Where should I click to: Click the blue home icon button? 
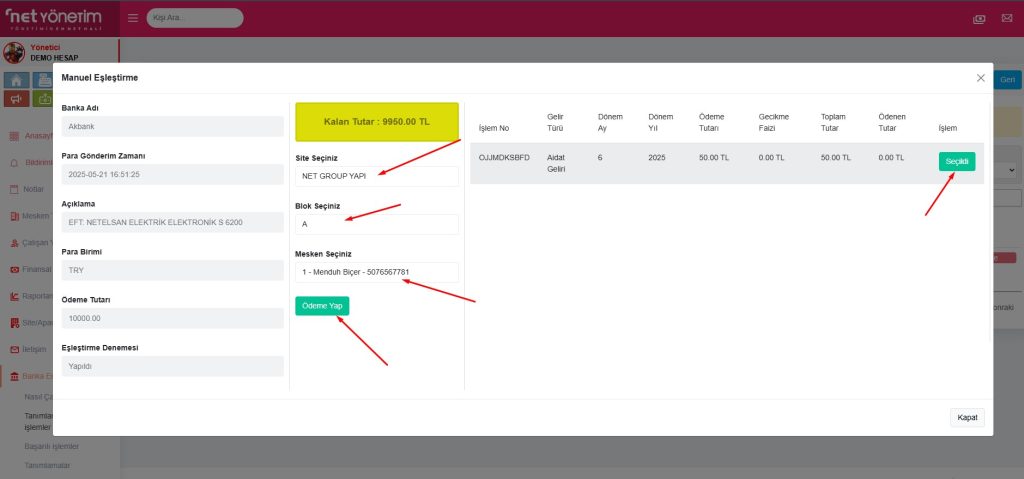click(x=15, y=80)
